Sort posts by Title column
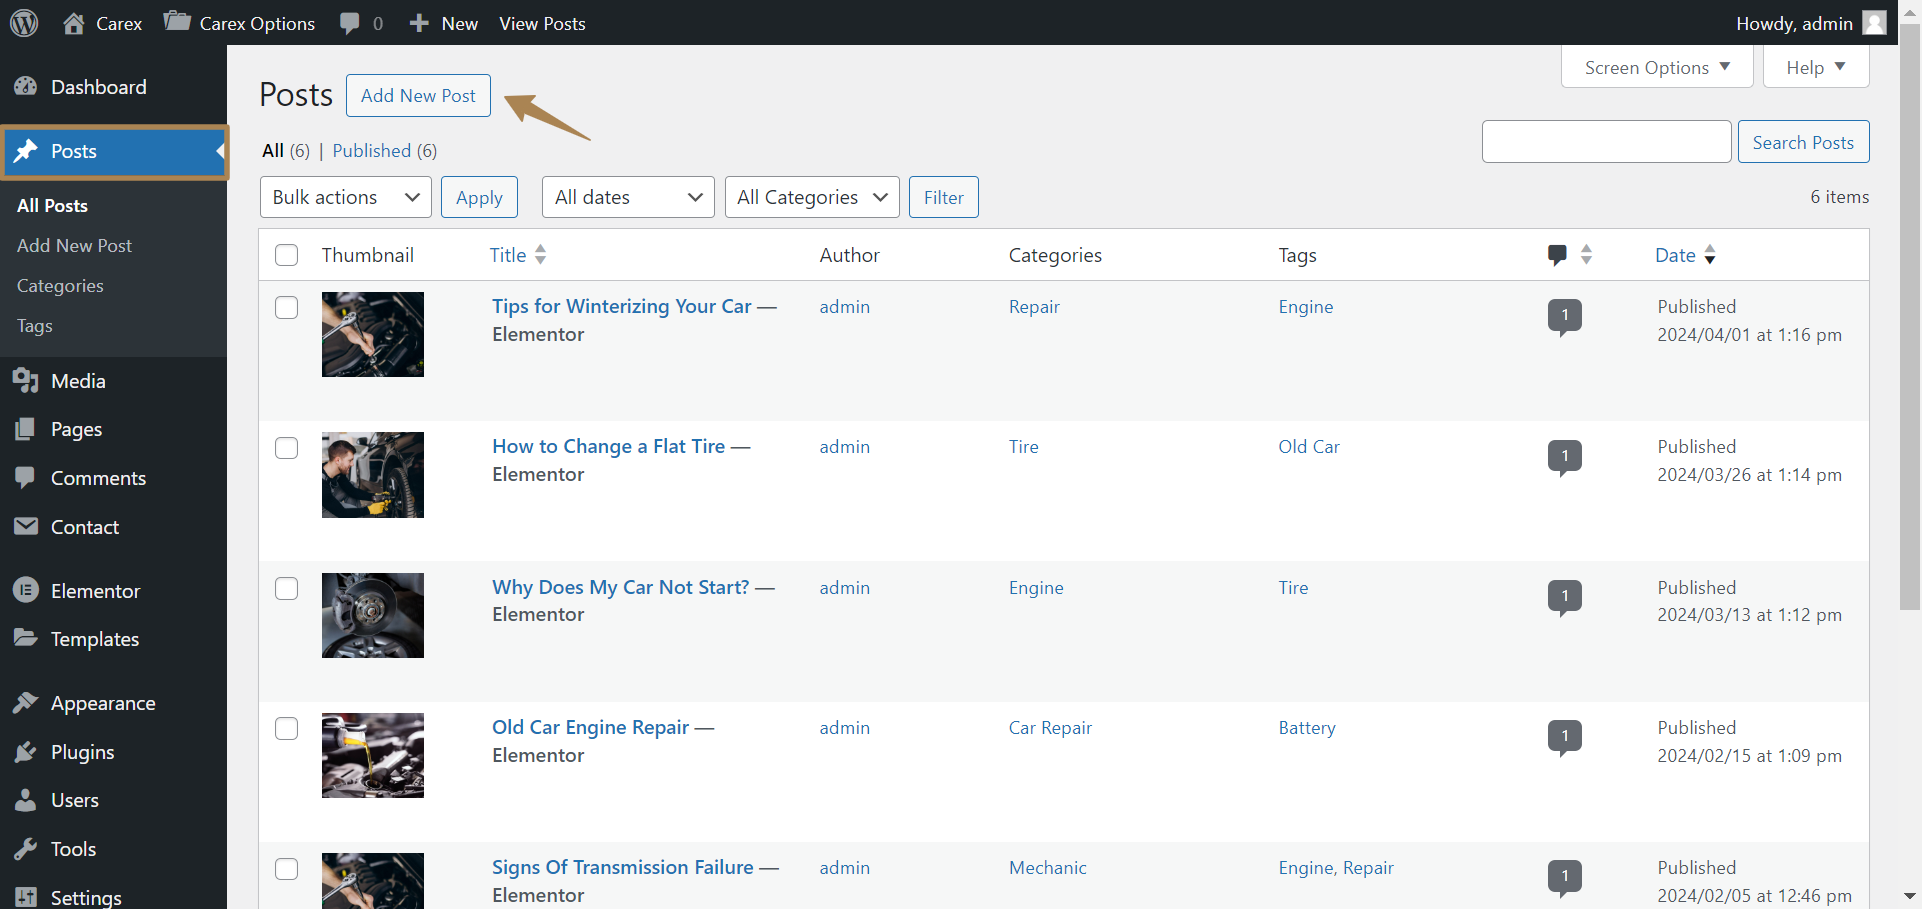 pyautogui.click(x=518, y=255)
